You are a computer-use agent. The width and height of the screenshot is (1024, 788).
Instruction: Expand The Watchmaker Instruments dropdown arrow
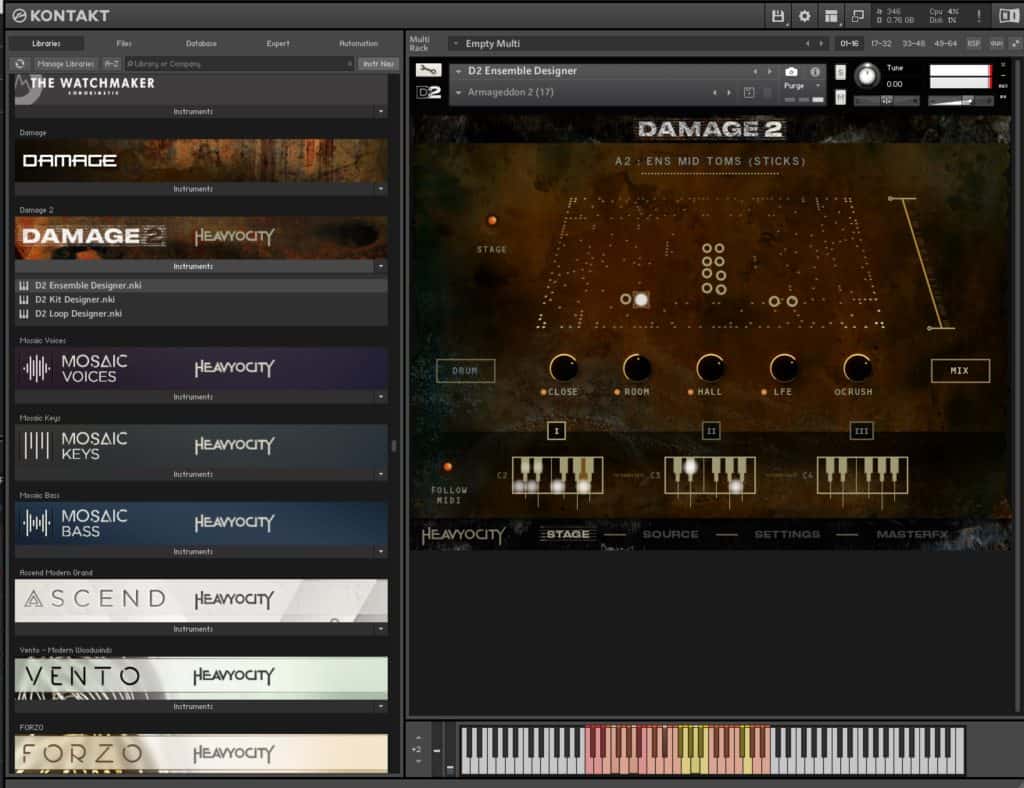(x=381, y=112)
